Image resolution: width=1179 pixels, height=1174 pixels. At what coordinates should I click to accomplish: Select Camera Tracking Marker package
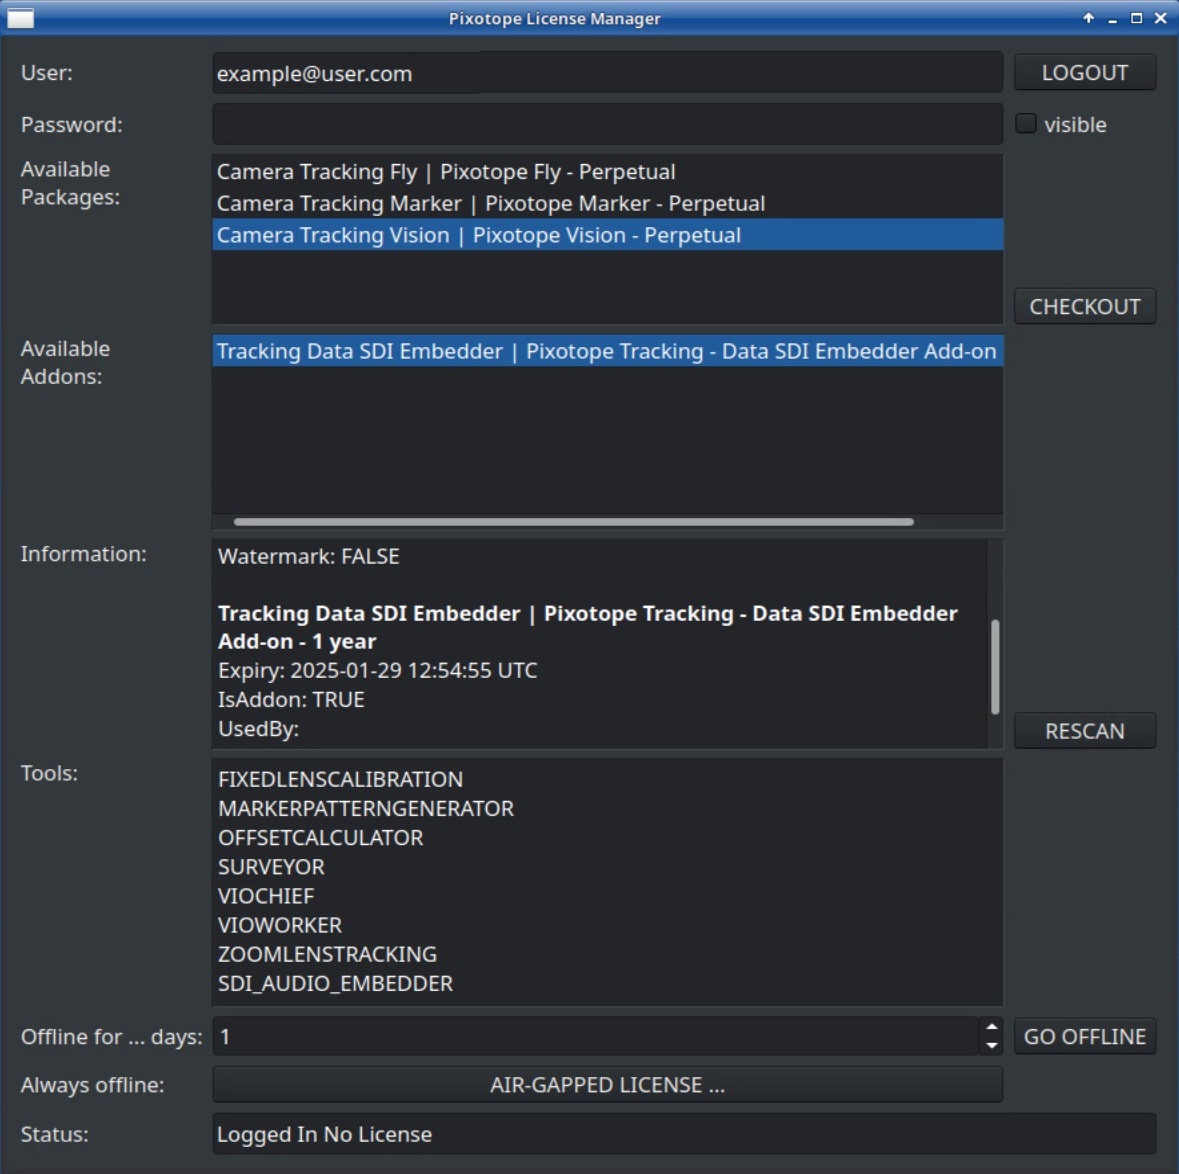[490, 204]
